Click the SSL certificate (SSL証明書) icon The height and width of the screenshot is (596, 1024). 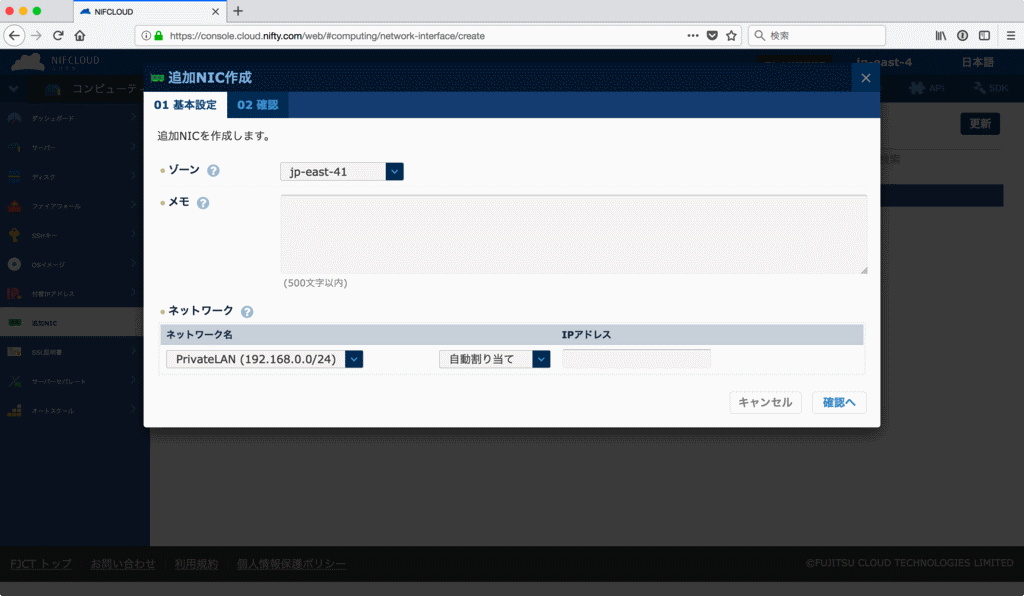[x=14, y=352]
